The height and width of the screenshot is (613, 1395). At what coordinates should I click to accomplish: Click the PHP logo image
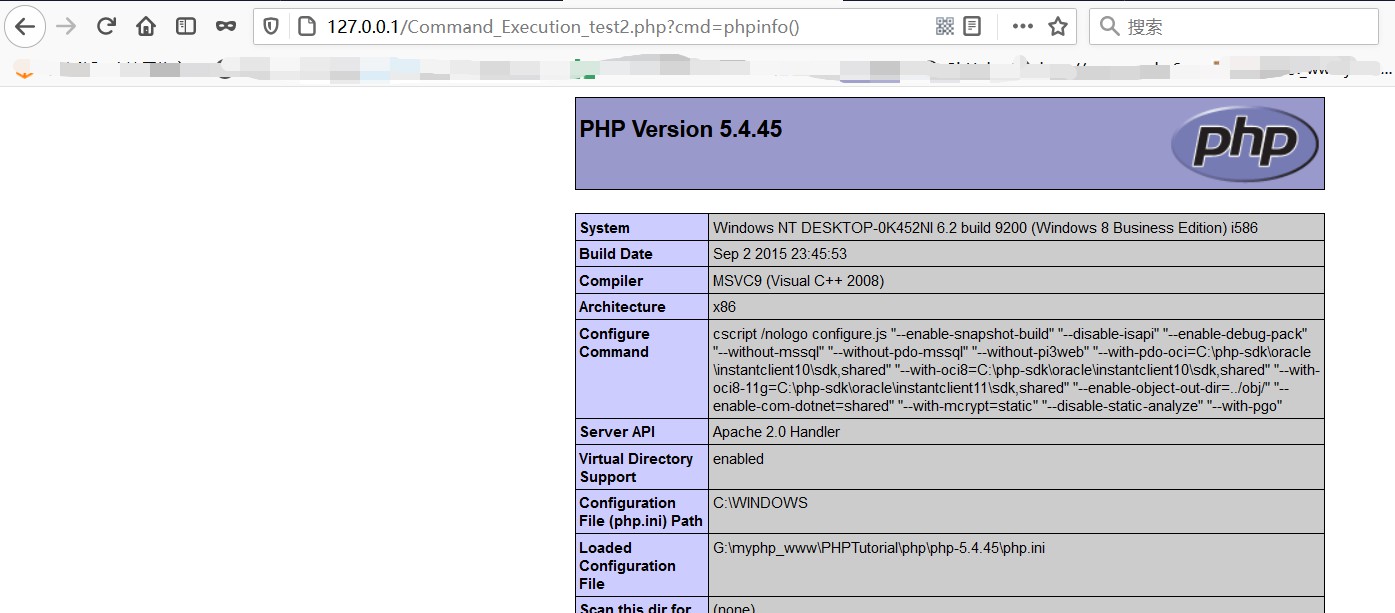coord(1245,144)
